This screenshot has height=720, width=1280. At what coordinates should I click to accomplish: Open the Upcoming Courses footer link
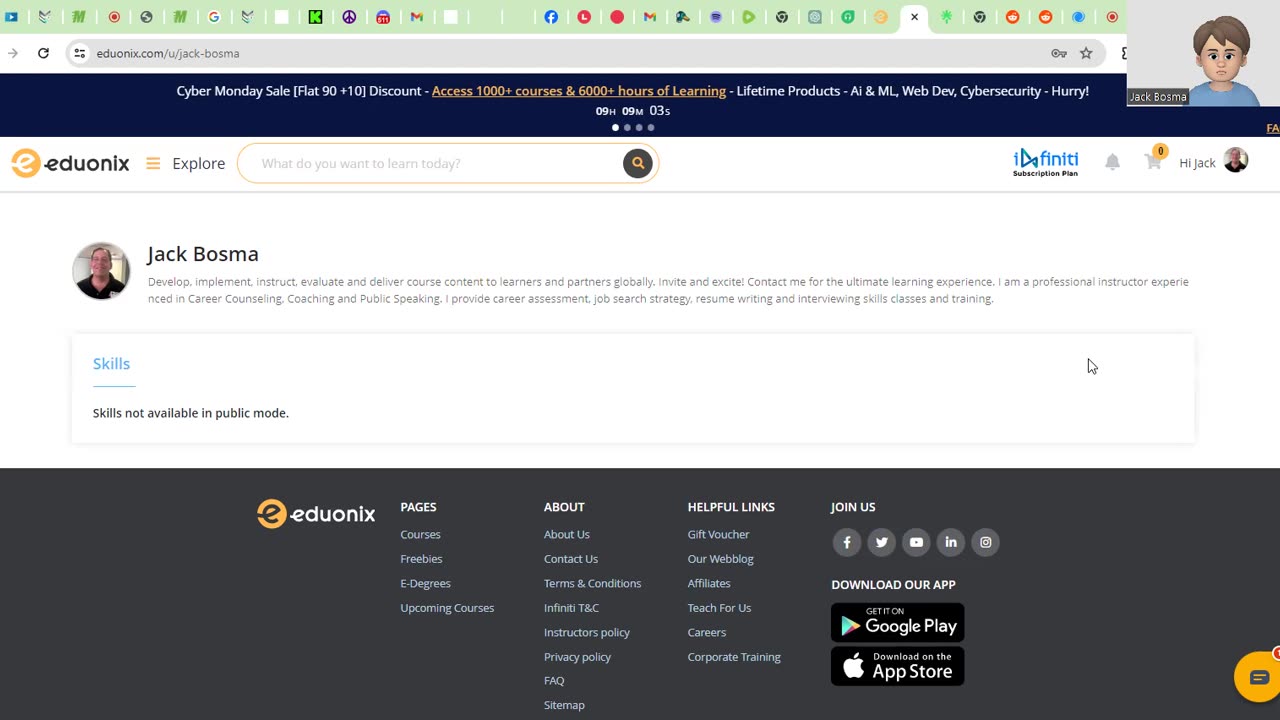[447, 608]
